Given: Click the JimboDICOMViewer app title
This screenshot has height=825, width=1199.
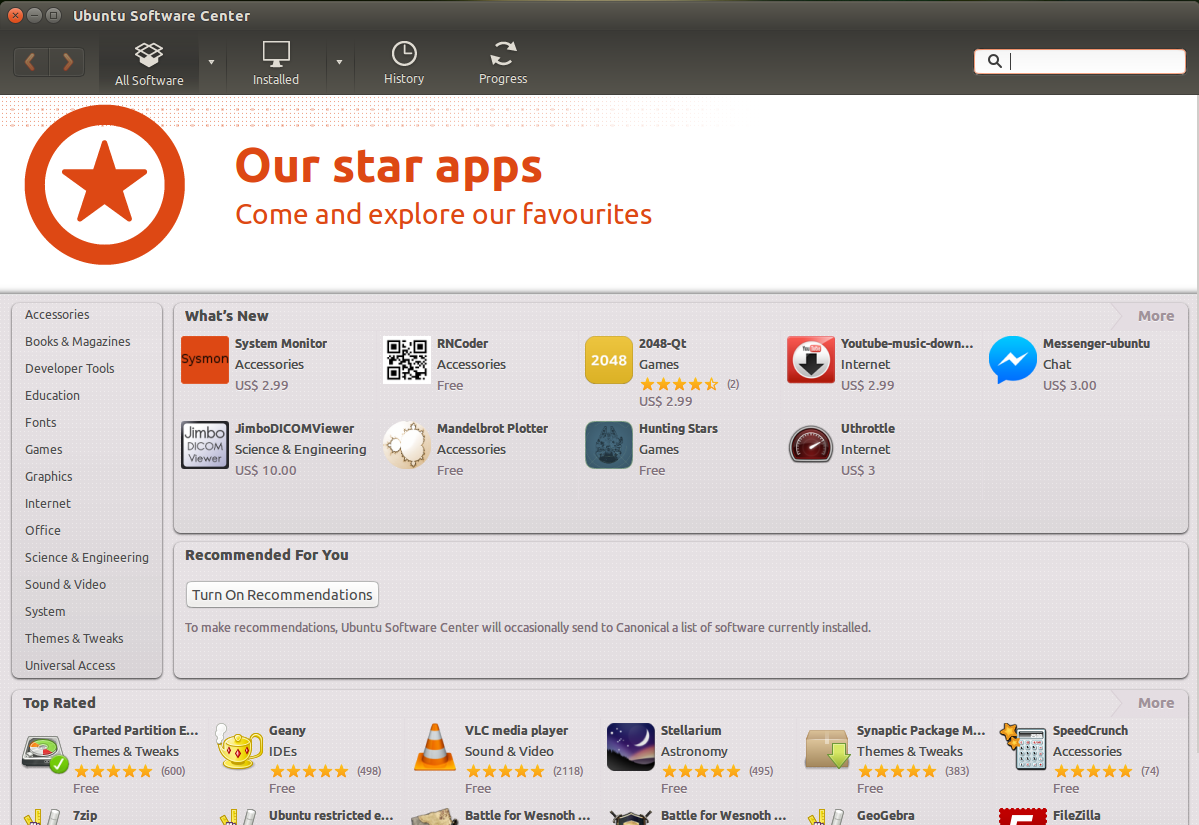Looking at the screenshot, I should click(294, 428).
